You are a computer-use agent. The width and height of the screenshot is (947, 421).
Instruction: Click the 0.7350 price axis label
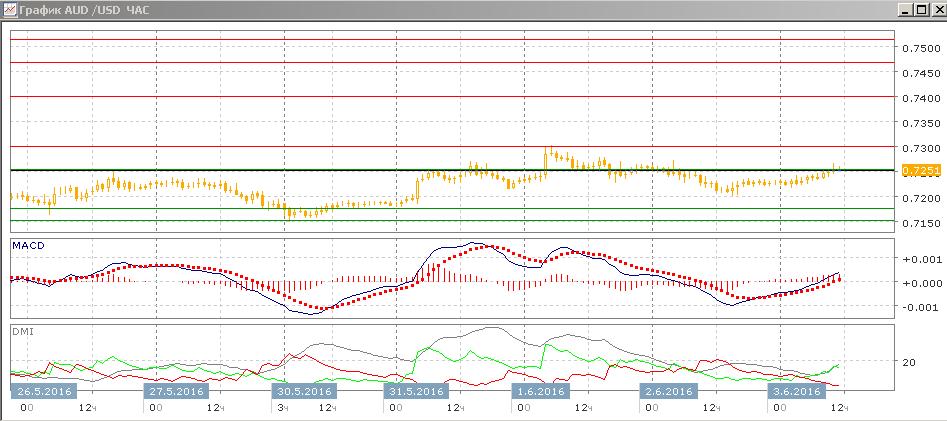click(920, 124)
